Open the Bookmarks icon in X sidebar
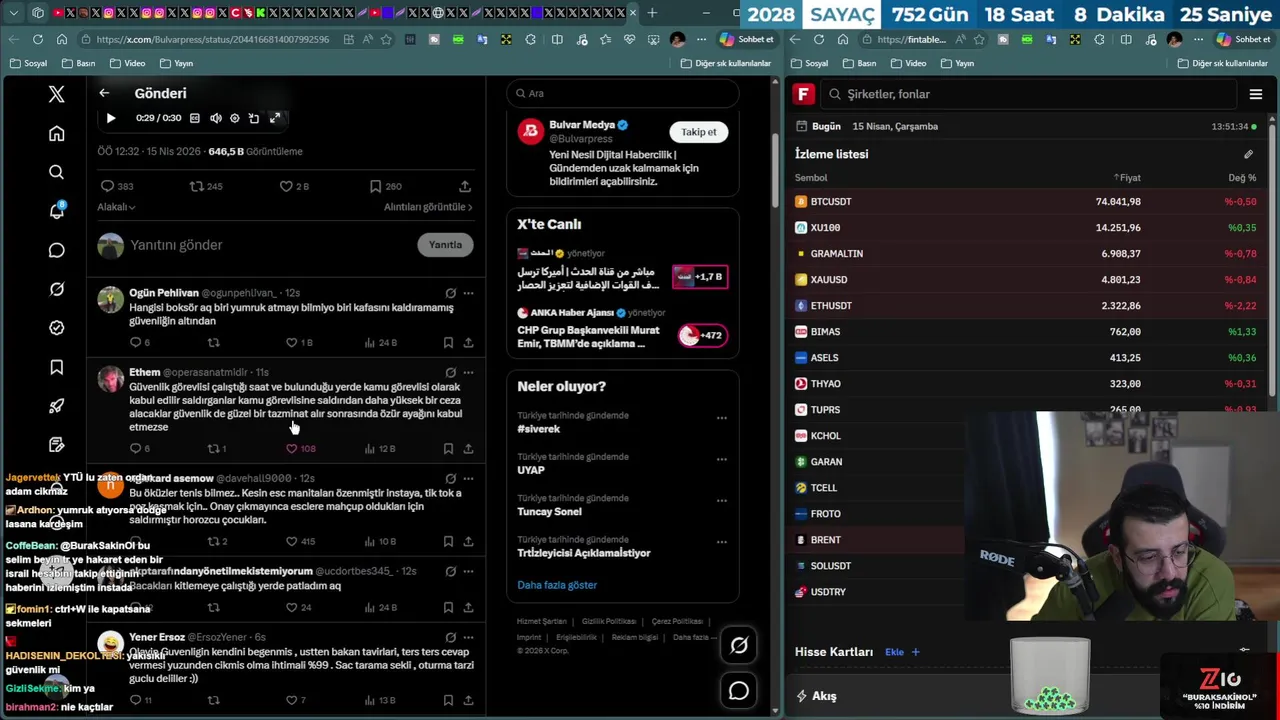Viewport: 1280px width, 720px height. tap(56, 367)
